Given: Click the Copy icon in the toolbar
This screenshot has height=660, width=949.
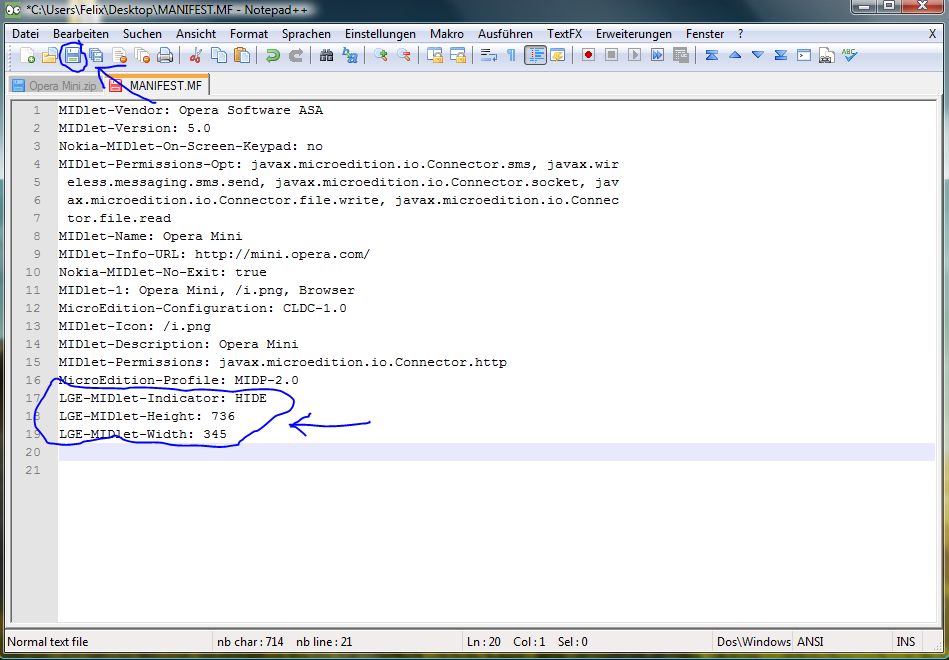Looking at the screenshot, I should (x=218, y=56).
